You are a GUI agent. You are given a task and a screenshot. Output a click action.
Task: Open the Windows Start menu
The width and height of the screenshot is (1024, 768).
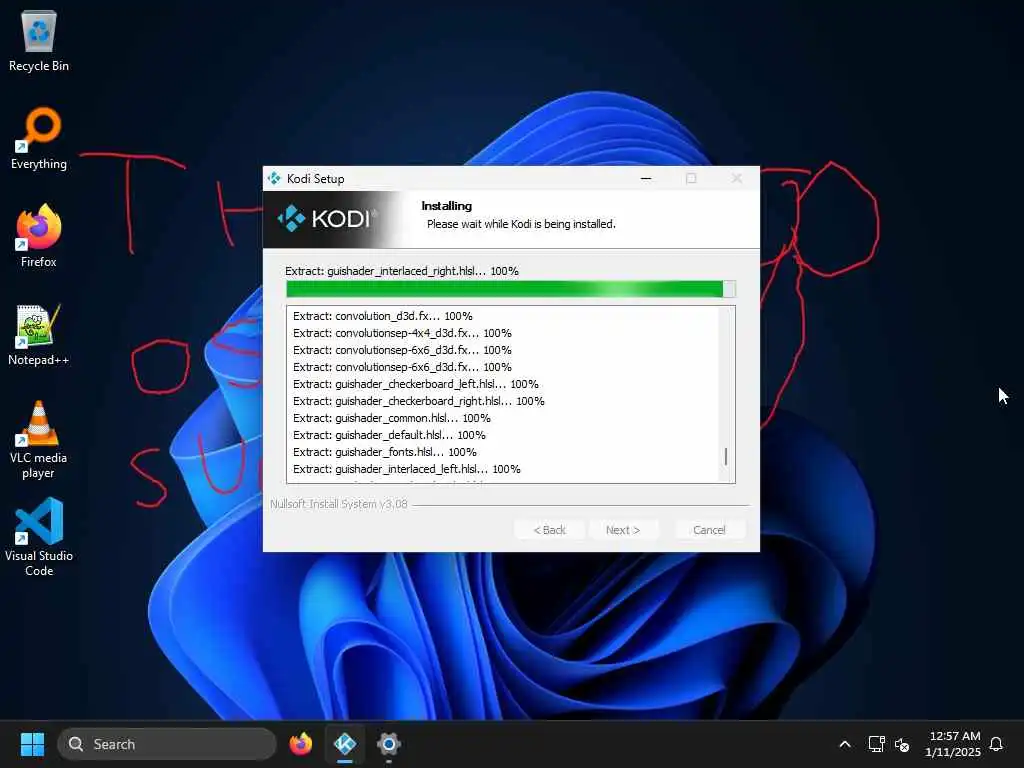[x=32, y=744]
